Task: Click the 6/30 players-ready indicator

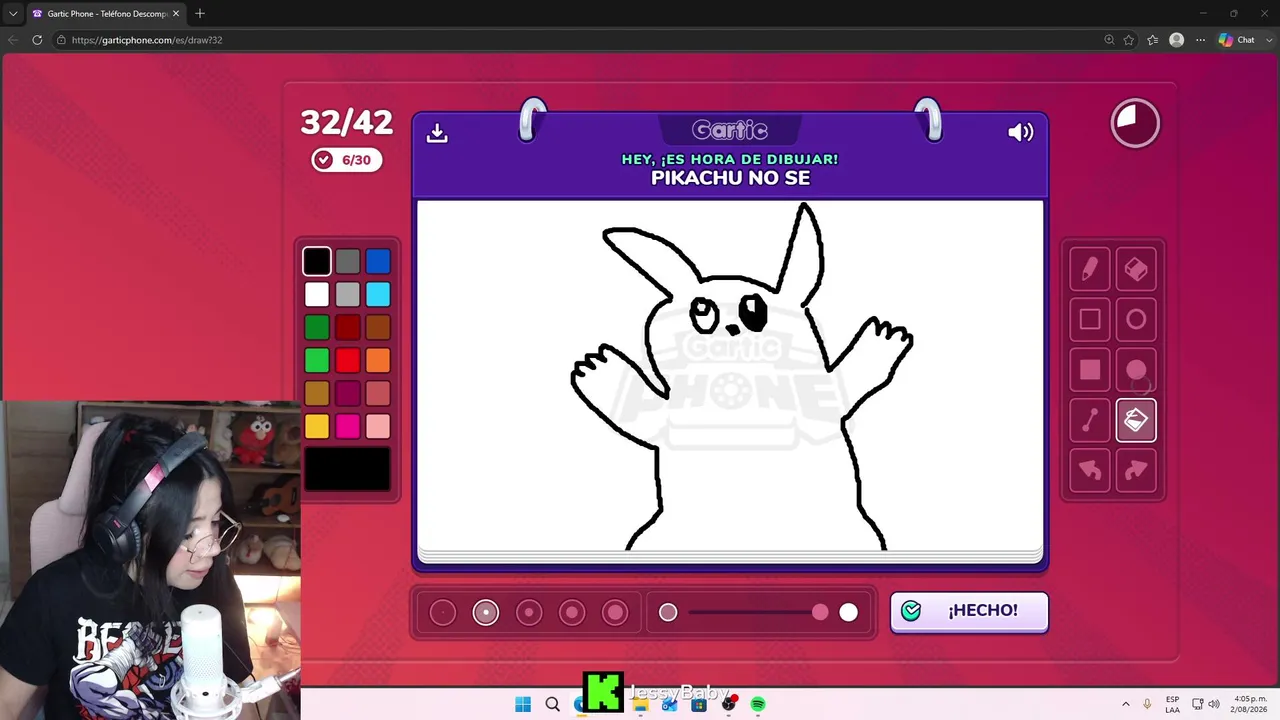Action: pyautogui.click(x=346, y=160)
